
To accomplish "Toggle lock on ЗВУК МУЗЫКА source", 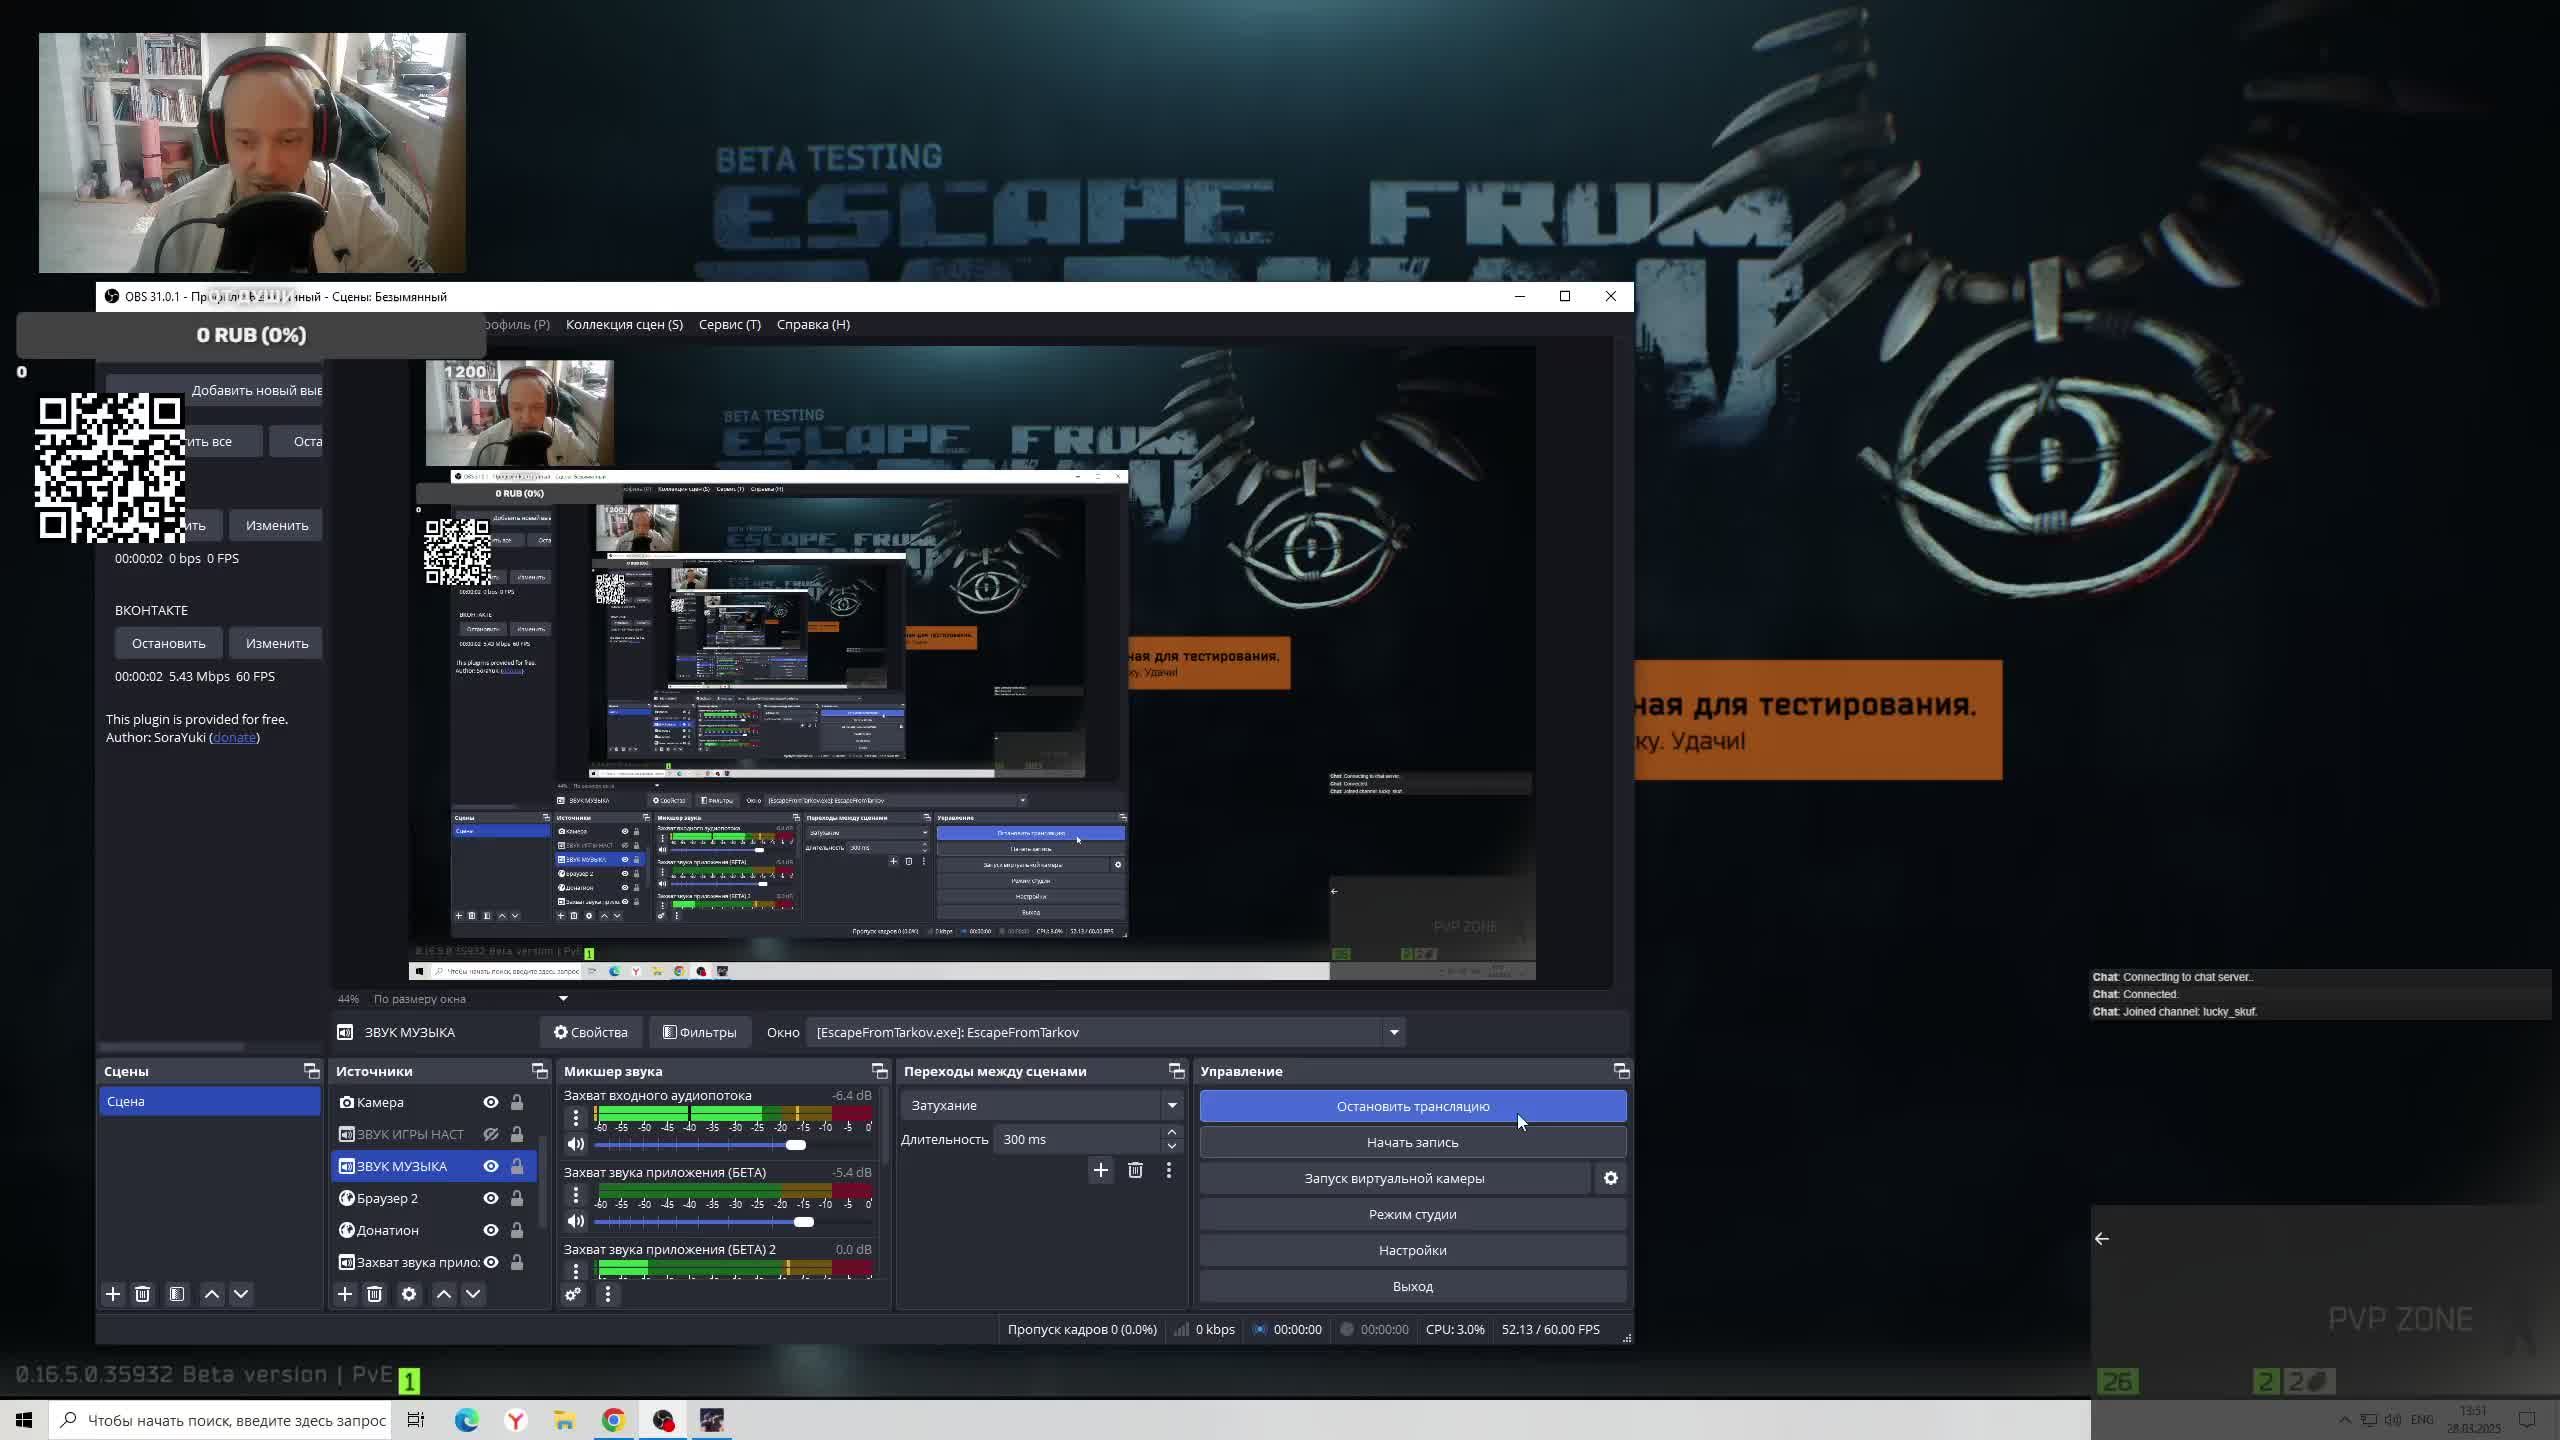I will [517, 1166].
